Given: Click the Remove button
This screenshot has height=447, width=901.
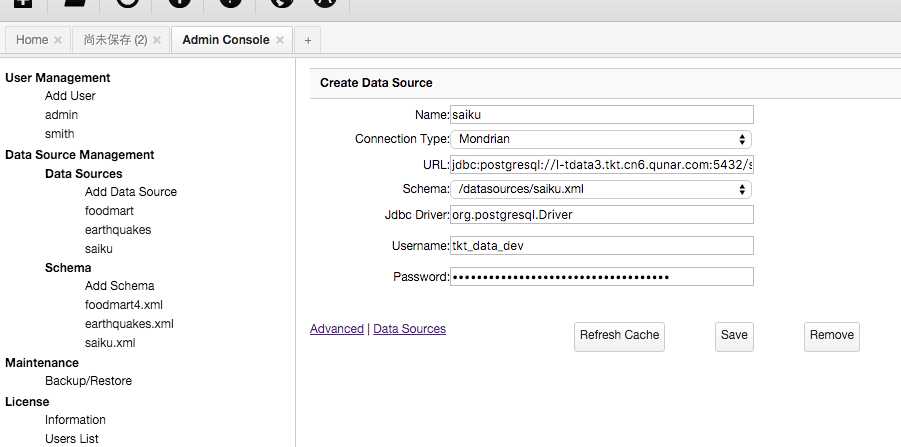Looking at the screenshot, I should click(831, 336).
